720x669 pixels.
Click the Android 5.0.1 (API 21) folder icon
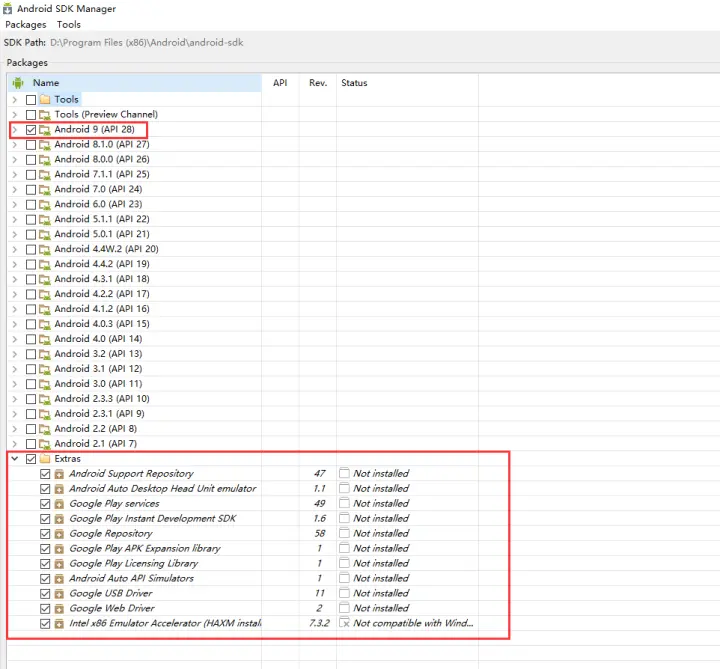[x=45, y=234]
